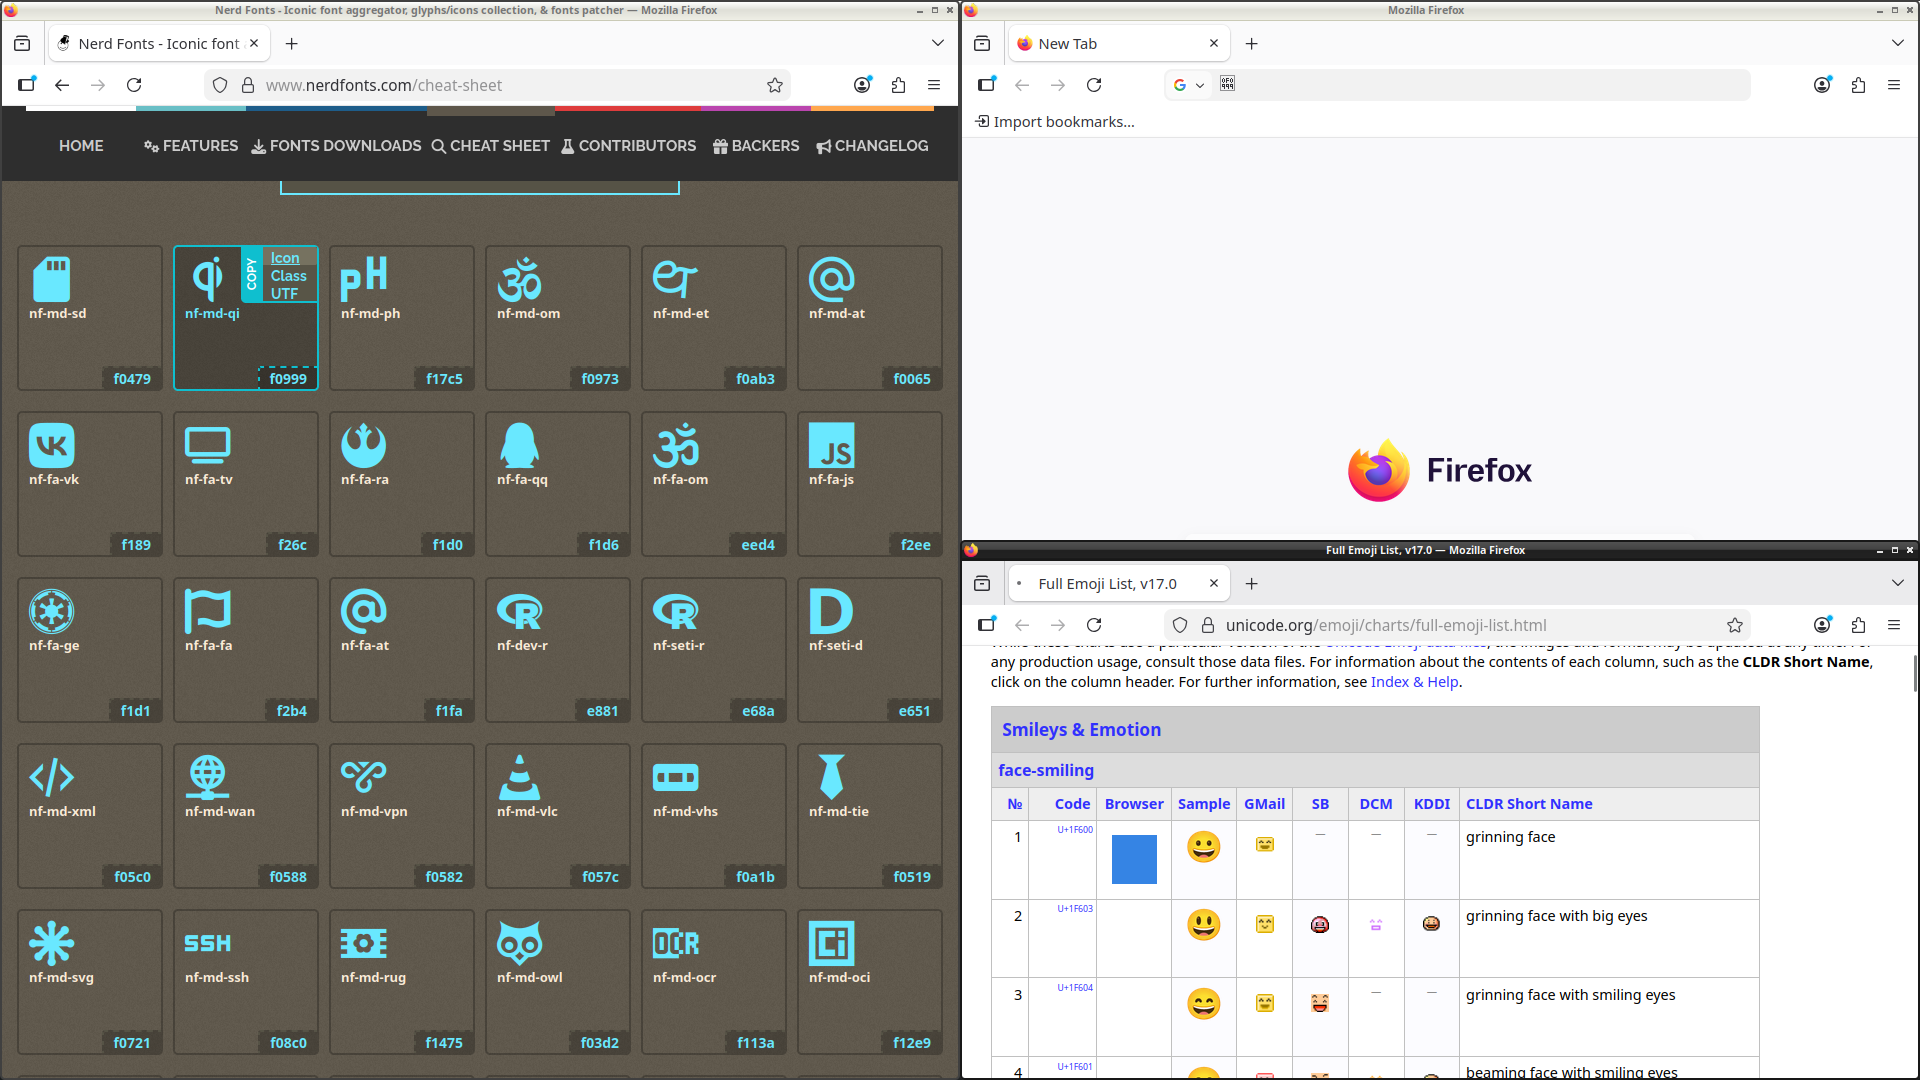The width and height of the screenshot is (1920, 1080).
Task: Click the nf-md-vlc cone icon tile
Action: (x=557, y=815)
